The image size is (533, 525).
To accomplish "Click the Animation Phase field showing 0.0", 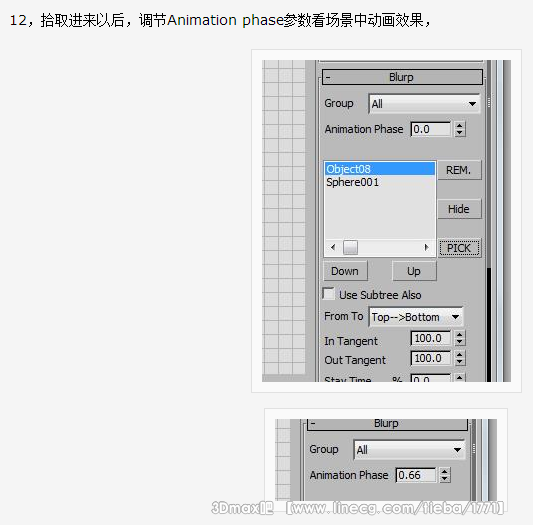I will click(x=430, y=129).
